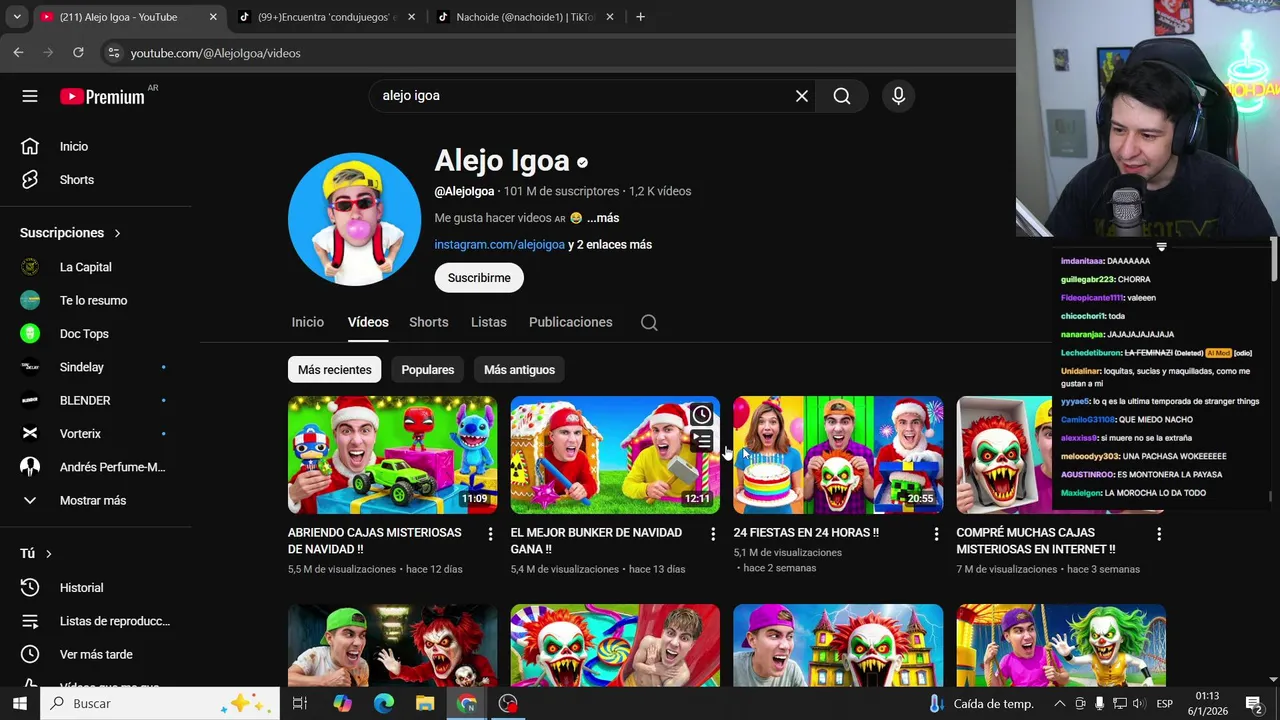
Task: Open Te lo resumo subscription channel
Action: click(x=95, y=300)
